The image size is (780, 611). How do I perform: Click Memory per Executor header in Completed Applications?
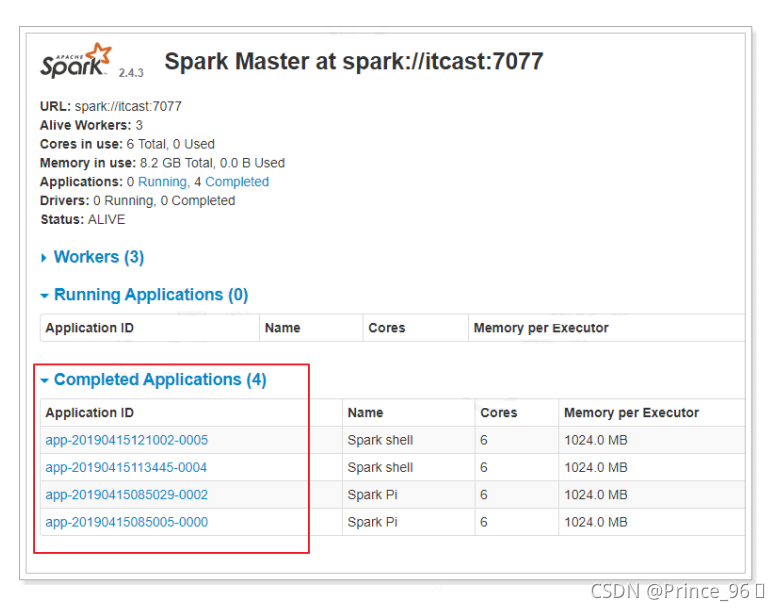pos(631,413)
